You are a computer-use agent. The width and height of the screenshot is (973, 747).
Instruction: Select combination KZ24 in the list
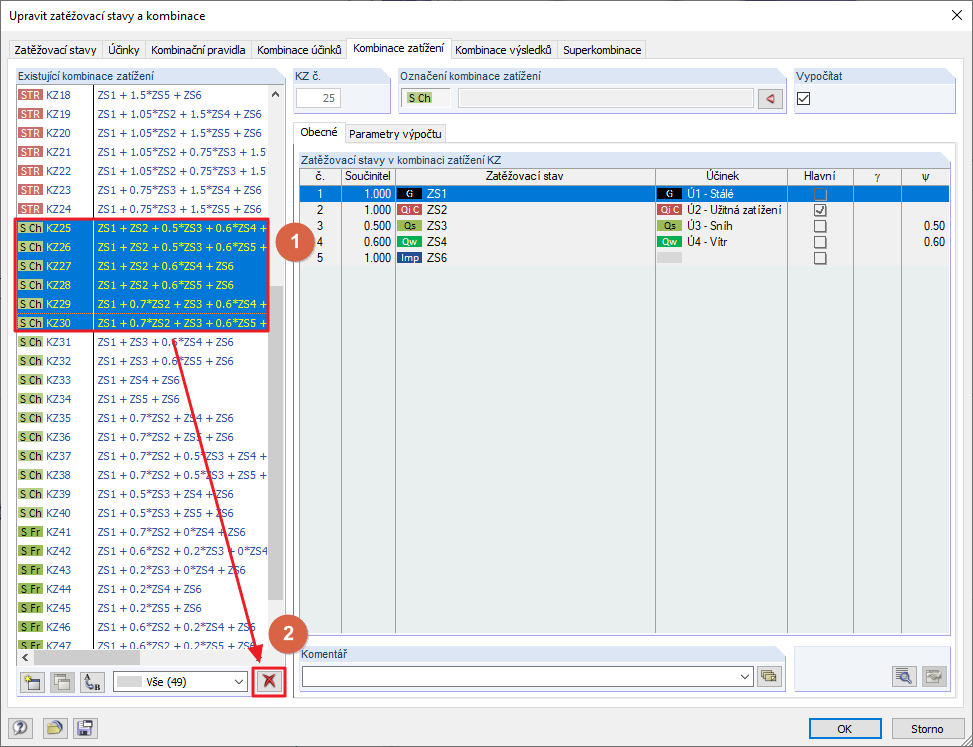(143, 209)
